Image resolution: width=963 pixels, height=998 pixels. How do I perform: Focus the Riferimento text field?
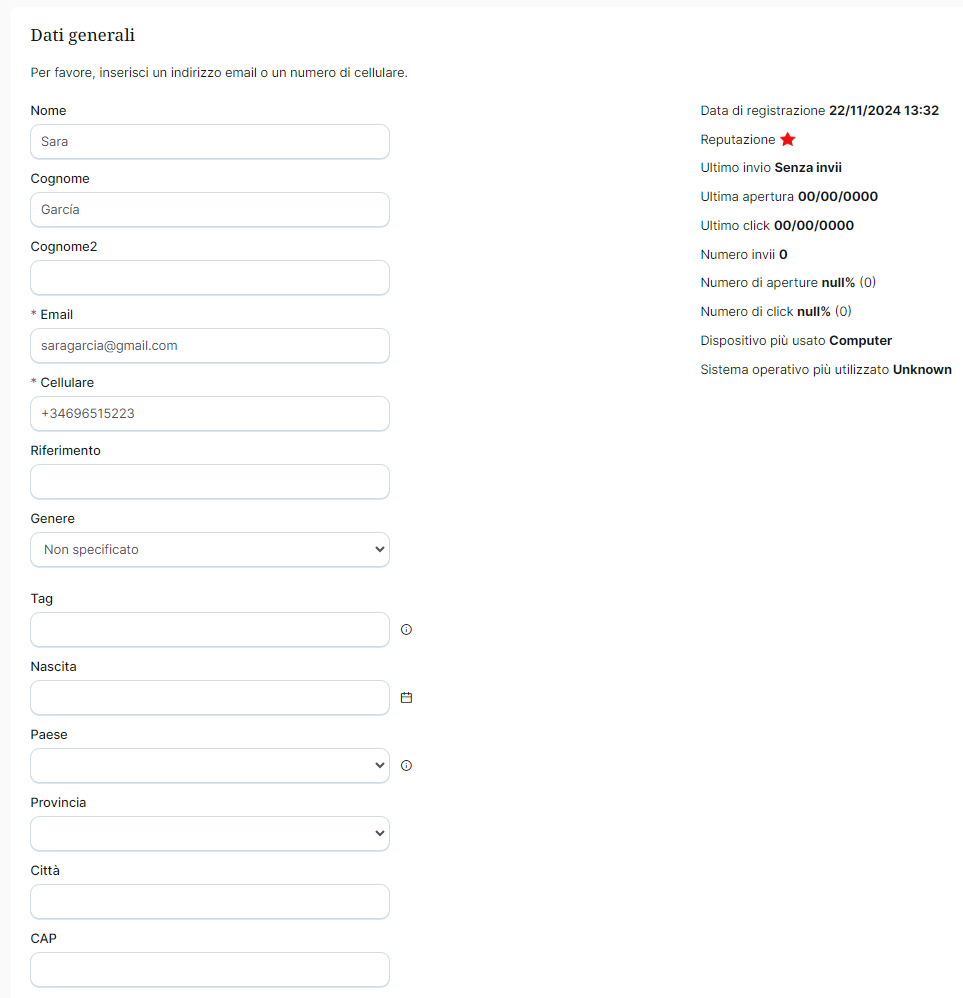point(210,482)
